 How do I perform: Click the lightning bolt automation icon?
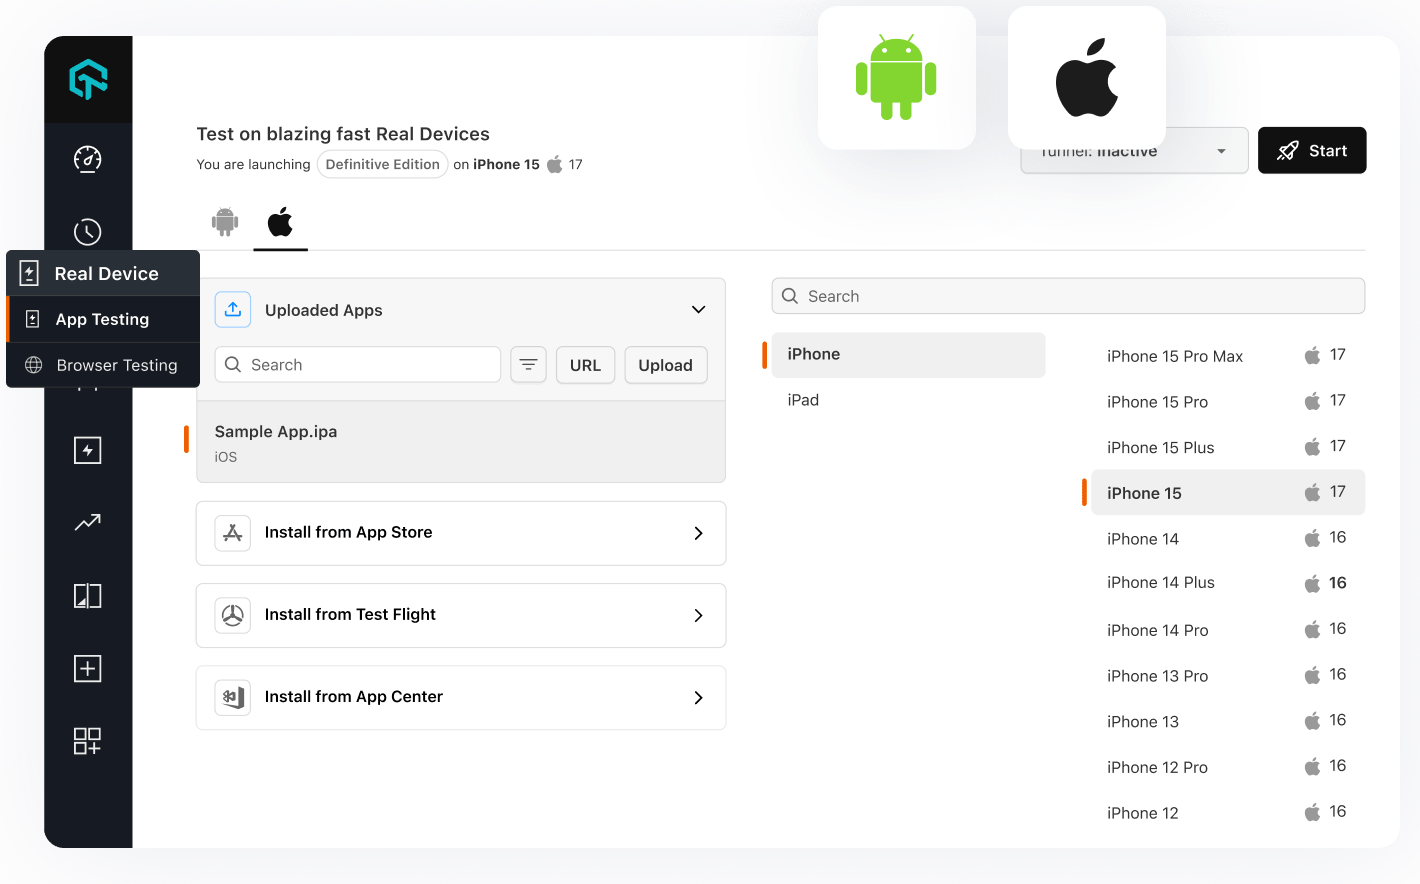(x=87, y=449)
